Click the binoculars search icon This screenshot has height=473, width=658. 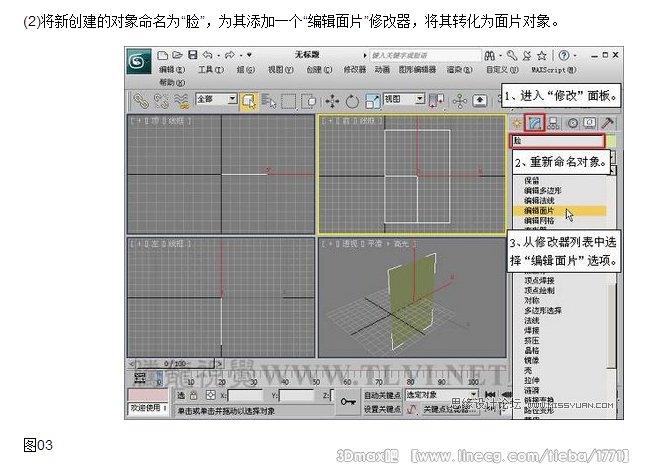489,55
